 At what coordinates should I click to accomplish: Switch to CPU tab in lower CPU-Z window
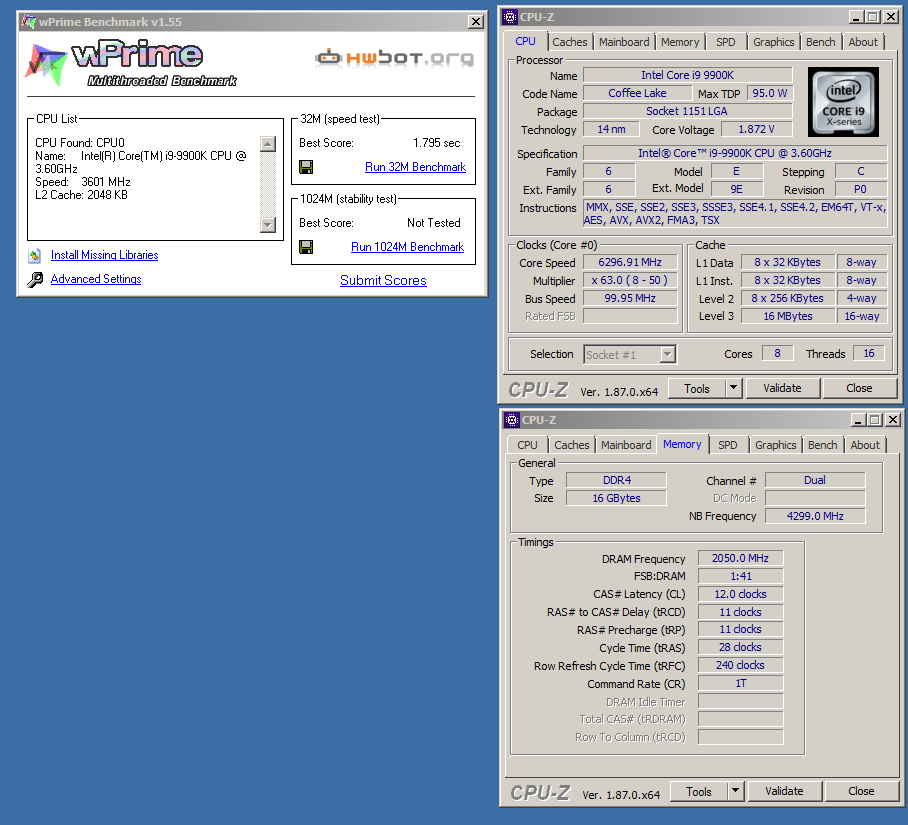pos(527,445)
